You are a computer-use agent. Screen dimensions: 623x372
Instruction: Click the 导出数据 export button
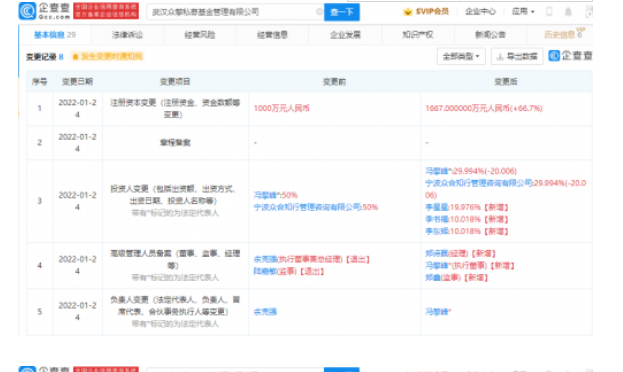click(517, 56)
